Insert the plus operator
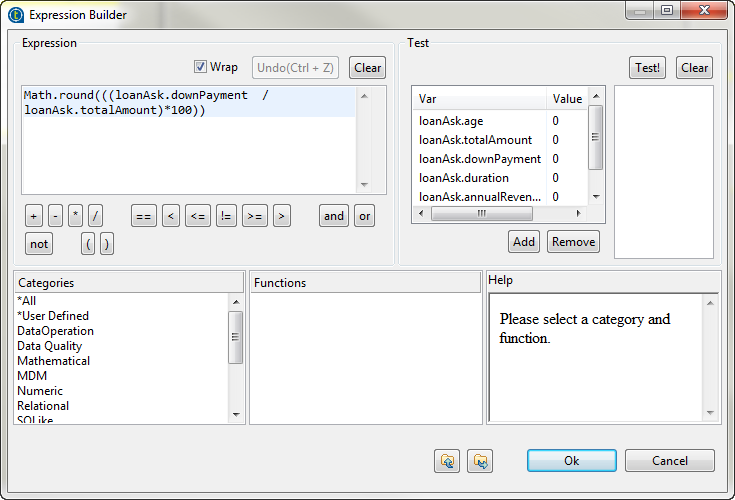The width and height of the screenshot is (735, 500). [x=33, y=215]
